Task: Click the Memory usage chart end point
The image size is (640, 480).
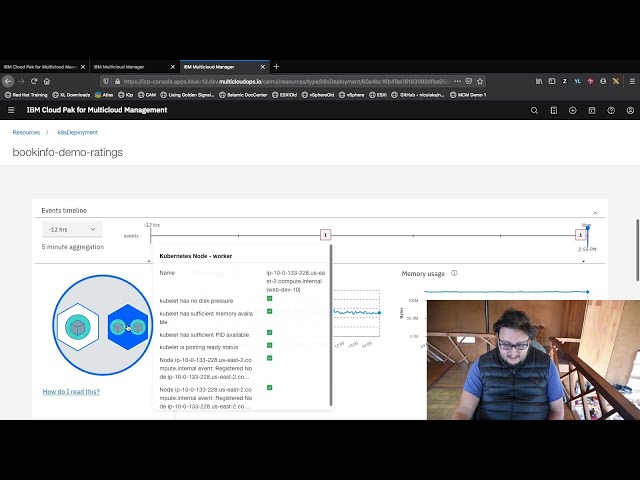Action: pos(588,292)
